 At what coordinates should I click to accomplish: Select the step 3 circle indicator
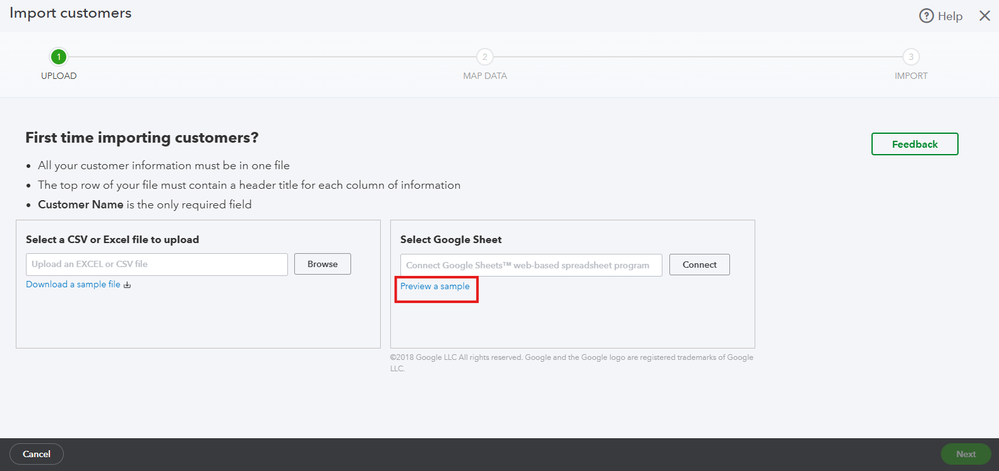click(911, 57)
